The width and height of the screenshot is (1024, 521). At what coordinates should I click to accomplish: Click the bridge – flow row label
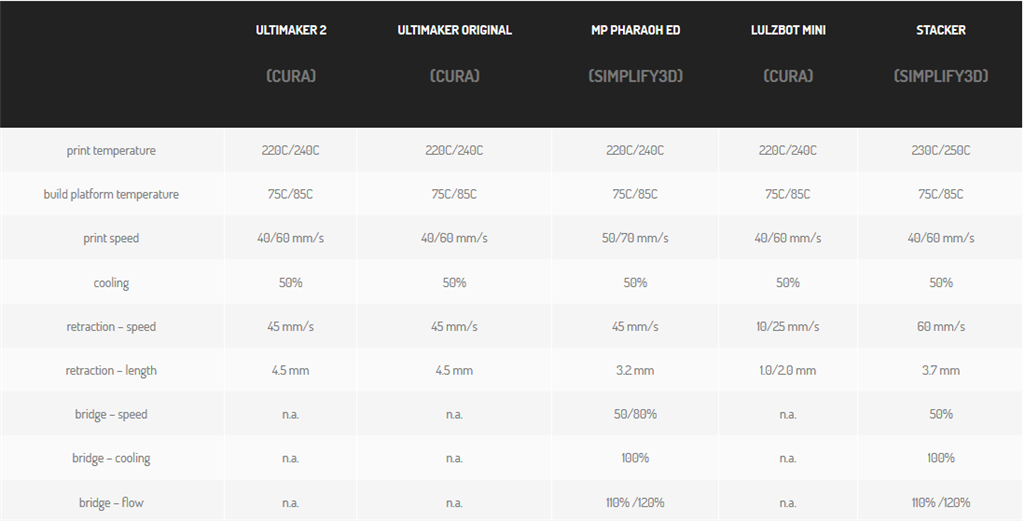[x=111, y=502]
